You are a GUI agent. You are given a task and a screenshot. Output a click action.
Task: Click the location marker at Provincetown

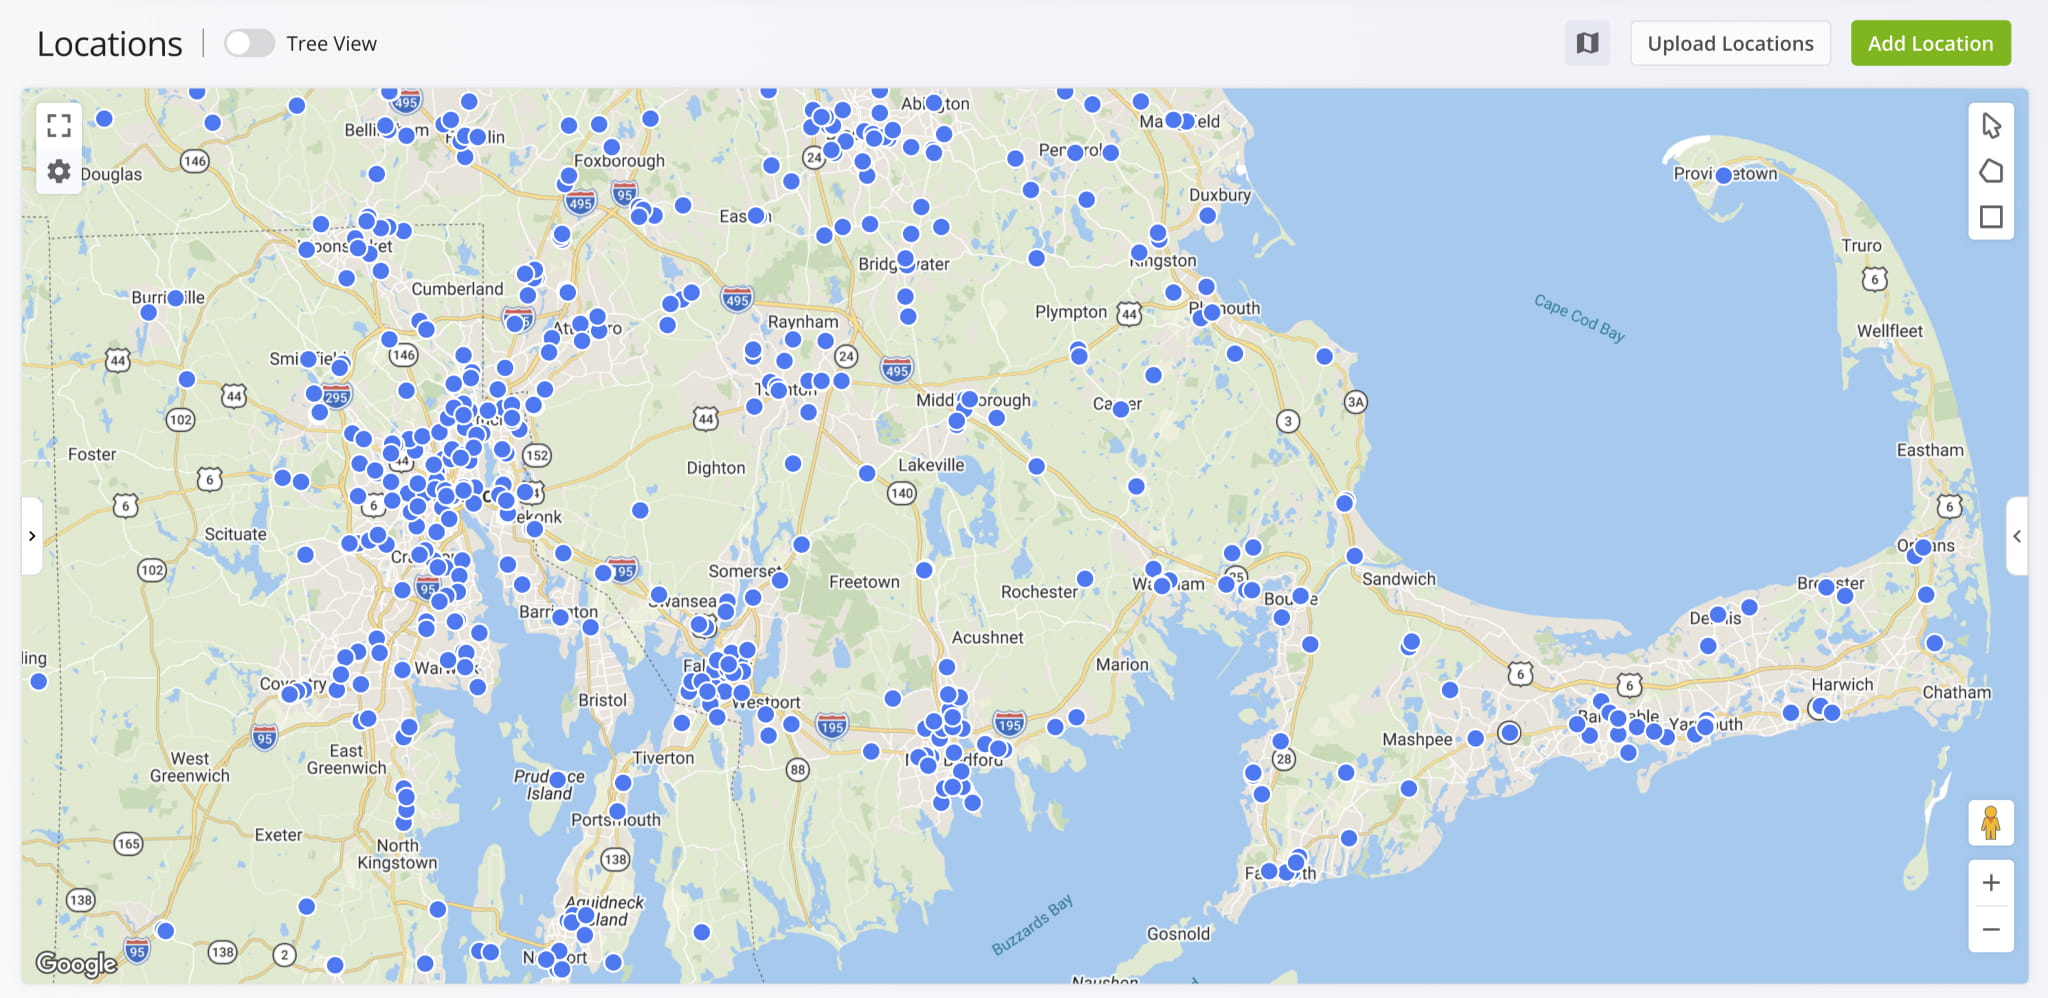pos(1724,175)
